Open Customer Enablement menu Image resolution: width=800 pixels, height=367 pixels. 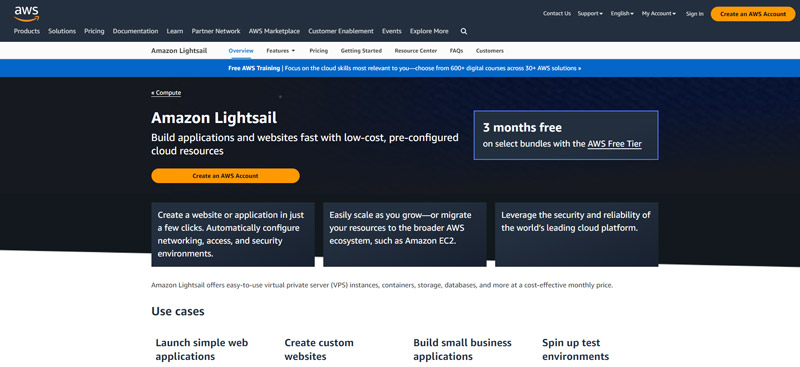[341, 31]
